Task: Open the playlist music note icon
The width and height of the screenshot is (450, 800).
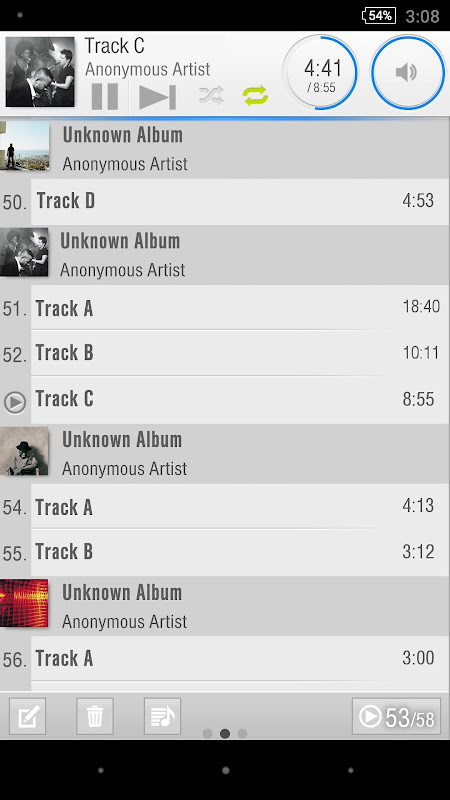Action: click(162, 716)
